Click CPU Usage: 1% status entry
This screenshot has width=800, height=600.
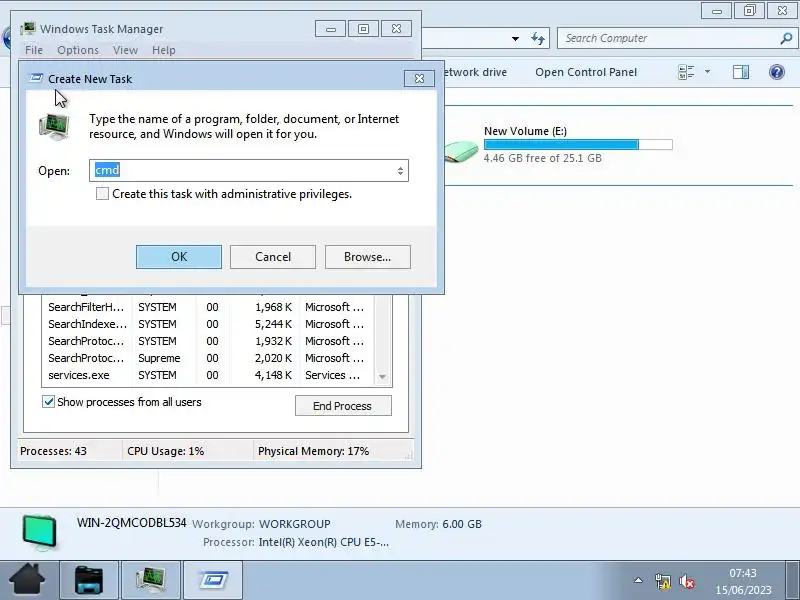pos(165,451)
